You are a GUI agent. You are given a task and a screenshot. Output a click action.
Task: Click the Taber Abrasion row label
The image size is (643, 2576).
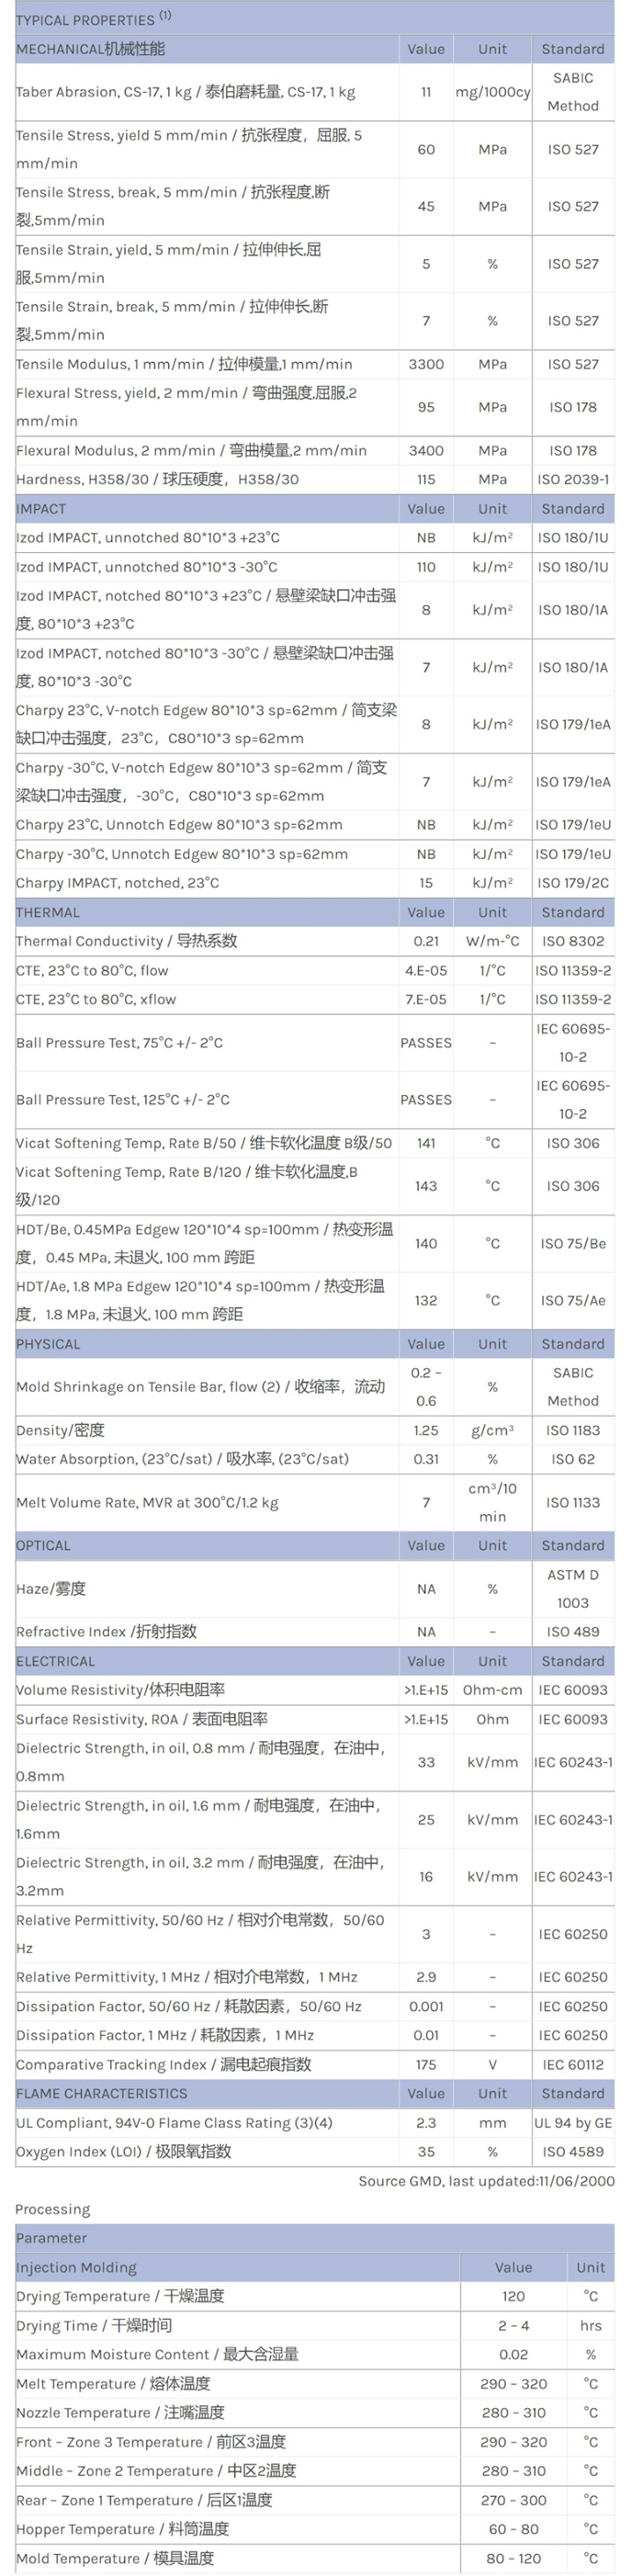click(x=185, y=92)
